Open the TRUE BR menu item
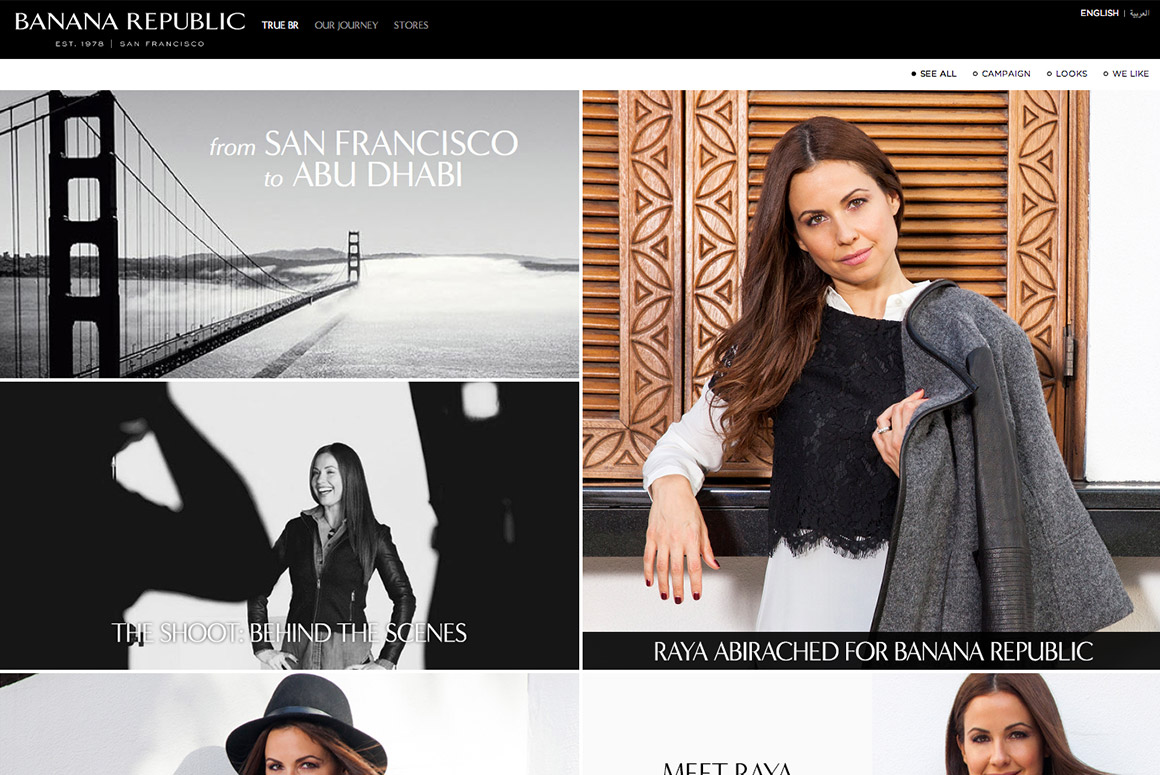The image size is (1160, 775). click(280, 25)
